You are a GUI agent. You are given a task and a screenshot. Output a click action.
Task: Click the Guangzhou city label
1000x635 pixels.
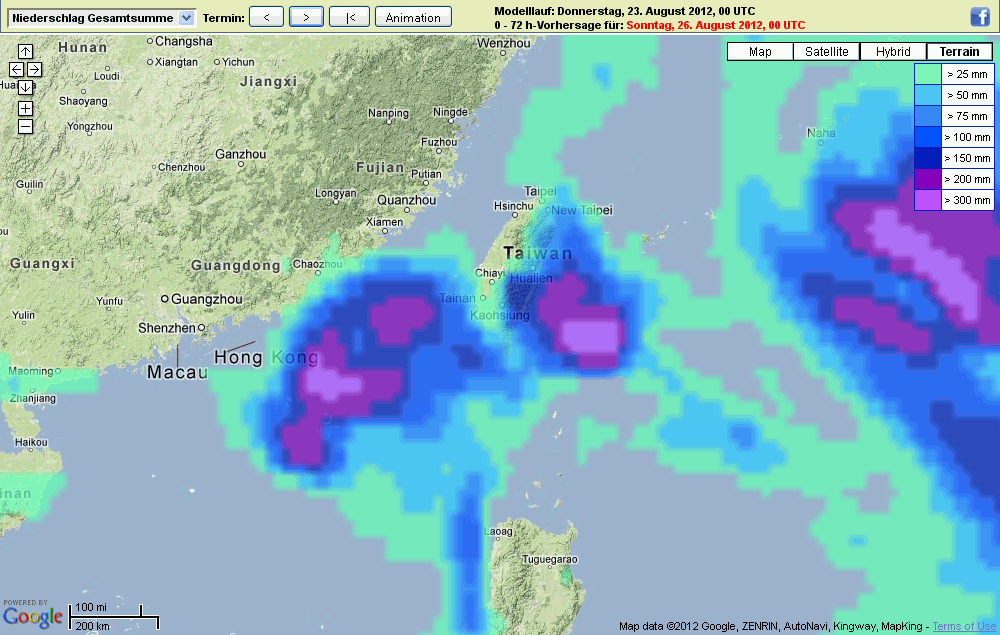[207, 299]
